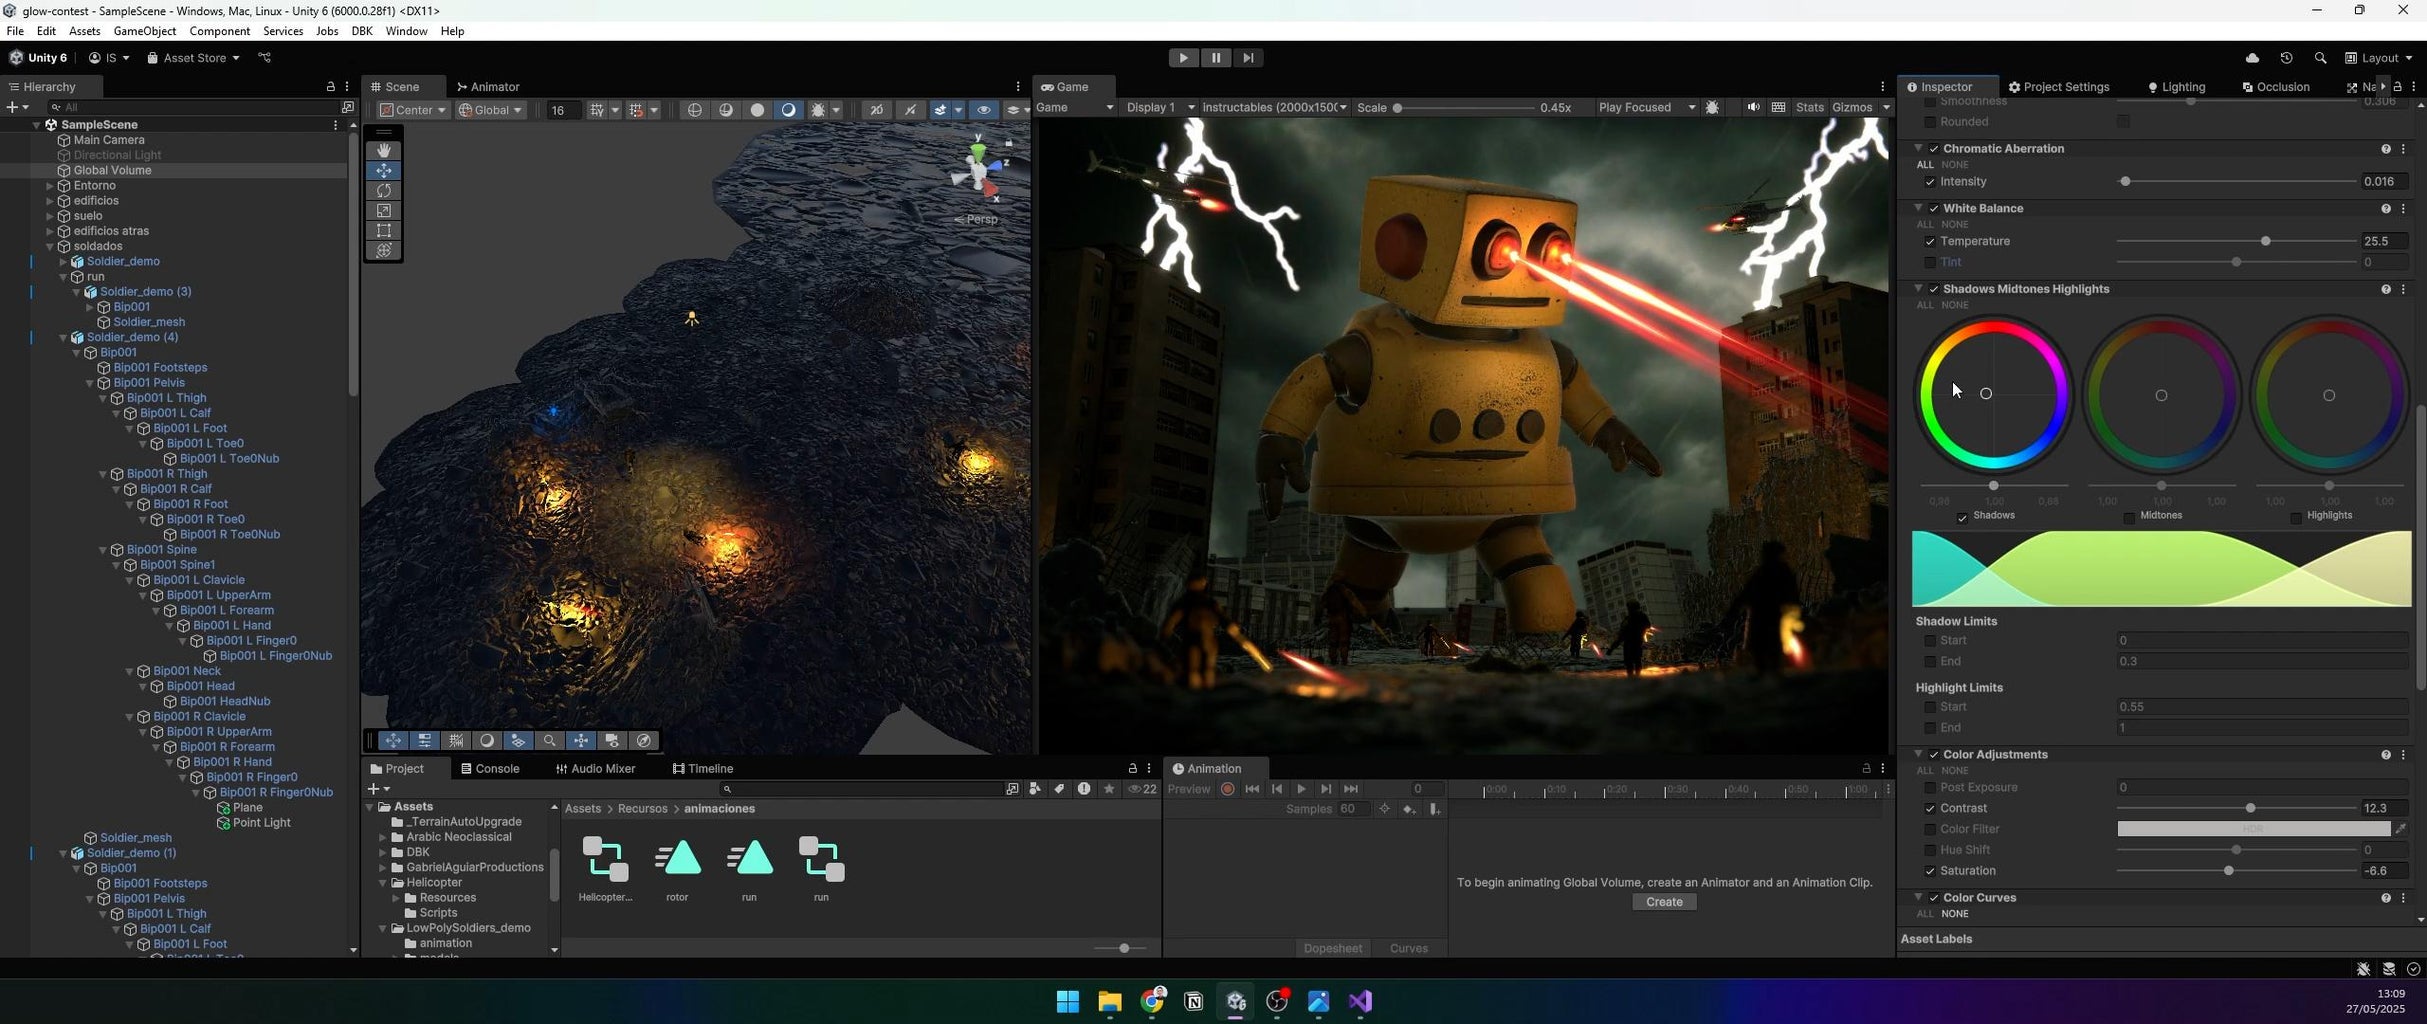Collapse the soldados hierarchy item
Image resolution: width=2427 pixels, height=1024 pixels.
pyautogui.click(x=50, y=247)
